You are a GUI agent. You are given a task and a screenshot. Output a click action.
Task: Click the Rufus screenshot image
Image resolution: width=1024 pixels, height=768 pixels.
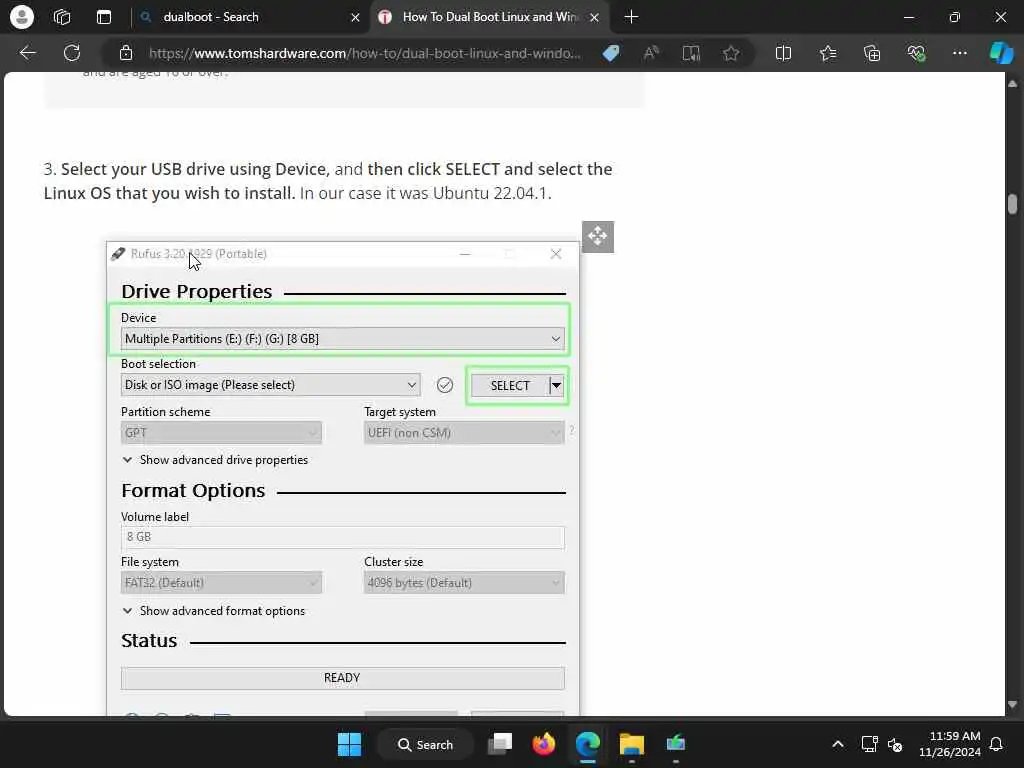tap(343, 479)
